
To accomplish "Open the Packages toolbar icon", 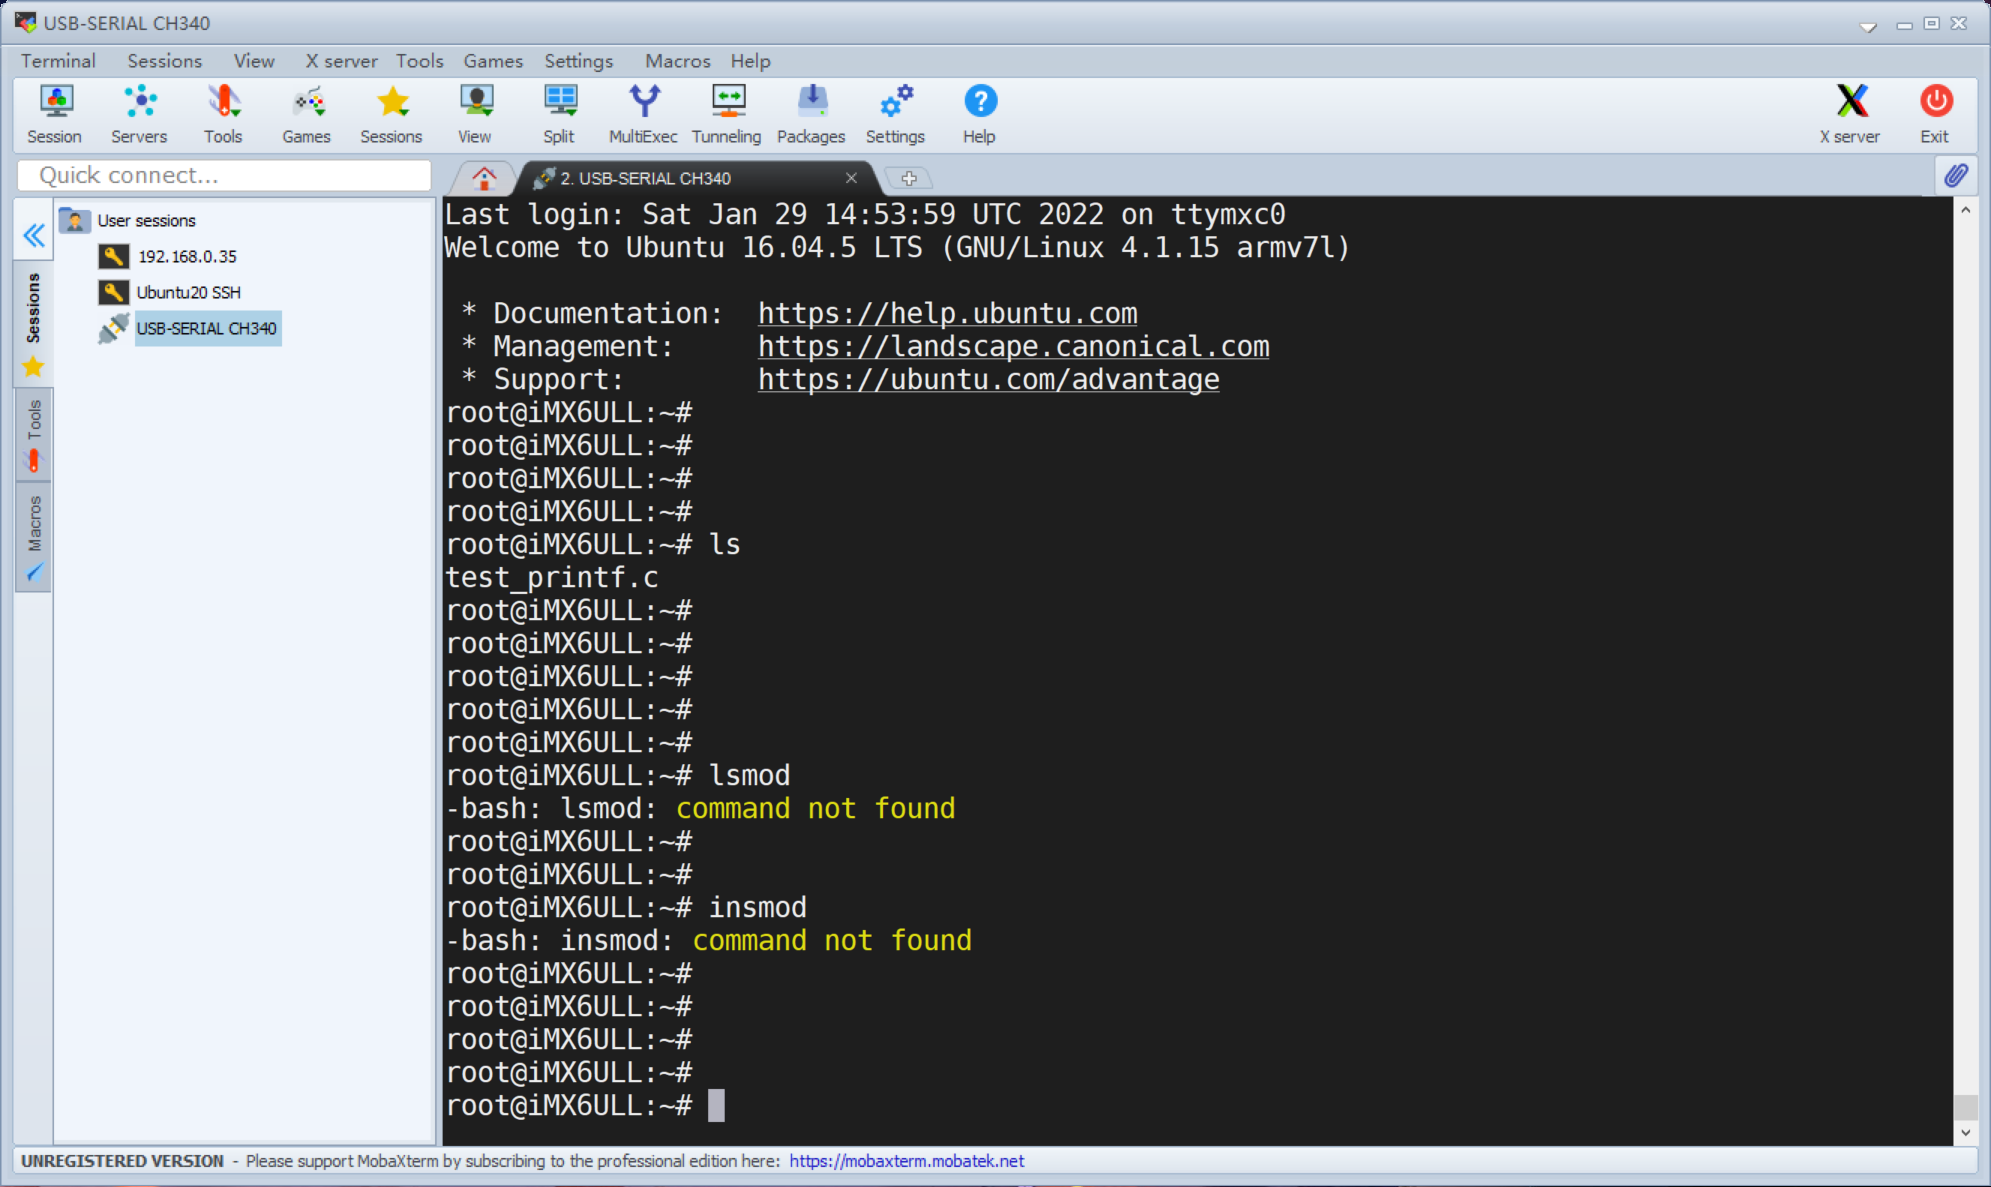I will (x=811, y=115).
